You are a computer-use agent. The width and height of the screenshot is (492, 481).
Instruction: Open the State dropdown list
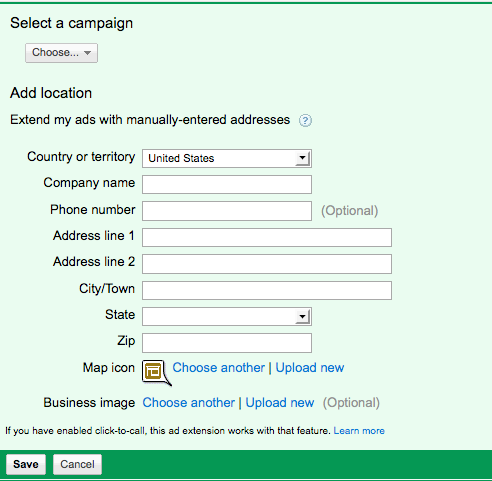(x=227, y=316)
